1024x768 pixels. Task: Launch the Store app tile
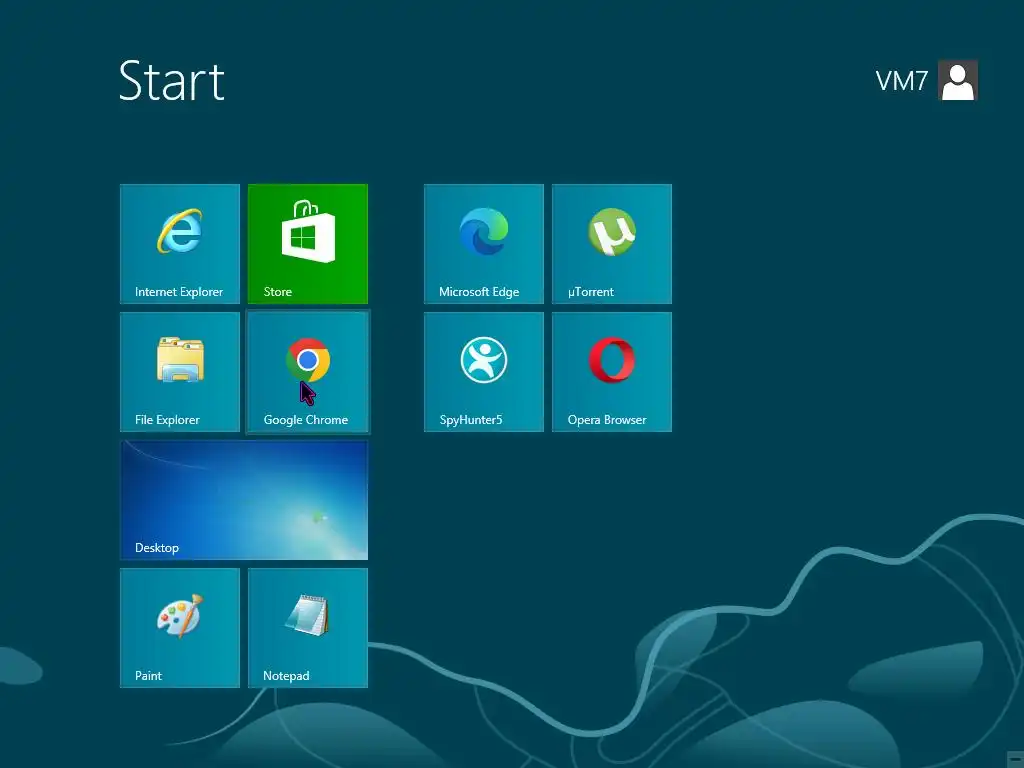tap(308, 244)
